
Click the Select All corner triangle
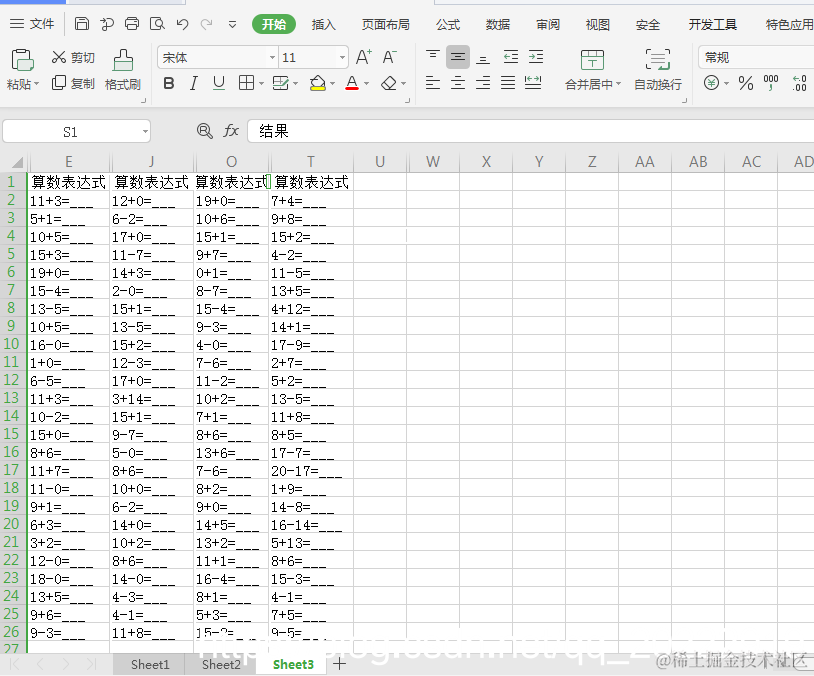click(17, 162)
